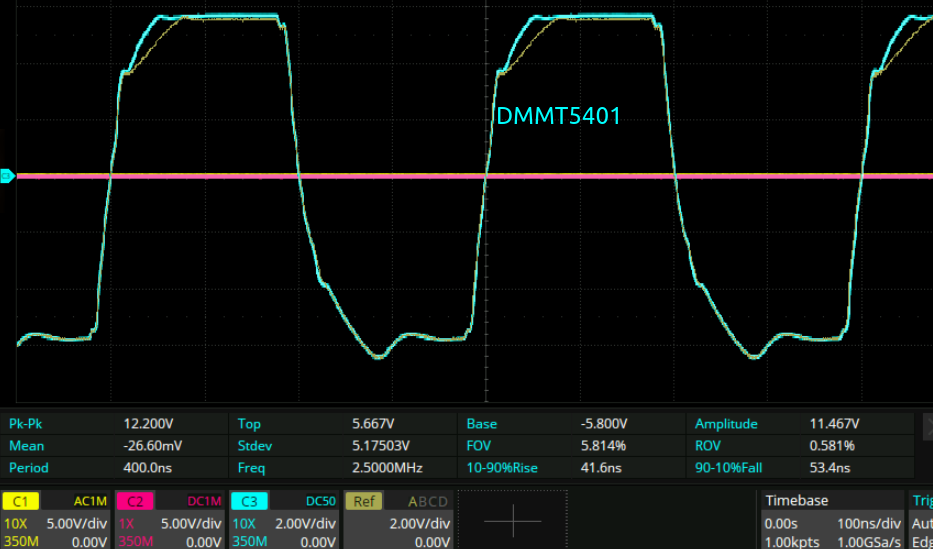This screenshot has width=933, height=549.
Task: Click the plus icon to add channel
Action: point(512,520)
